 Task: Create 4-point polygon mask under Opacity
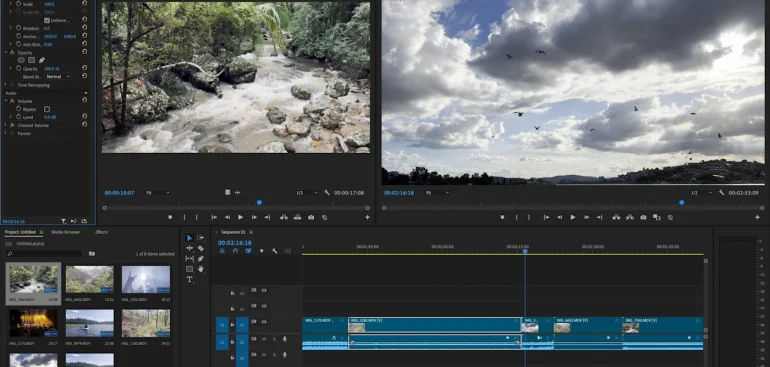point(31,60)
